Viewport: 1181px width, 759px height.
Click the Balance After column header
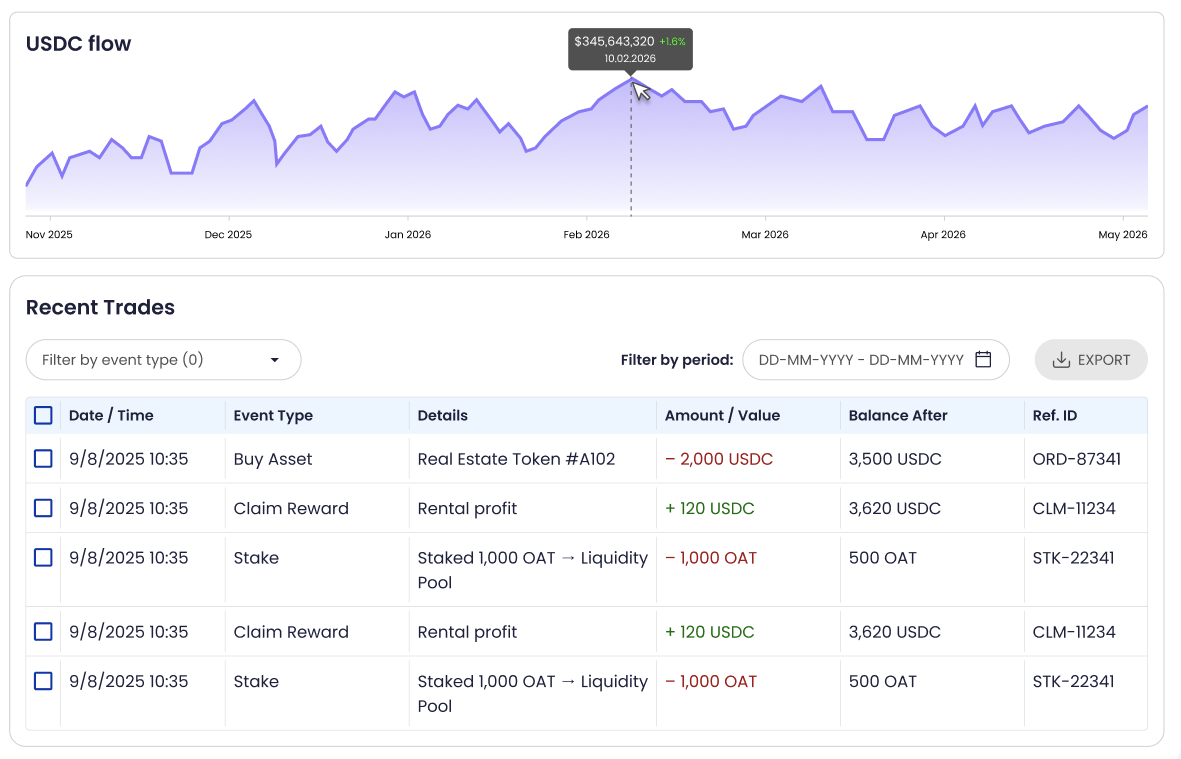(897, 415)
